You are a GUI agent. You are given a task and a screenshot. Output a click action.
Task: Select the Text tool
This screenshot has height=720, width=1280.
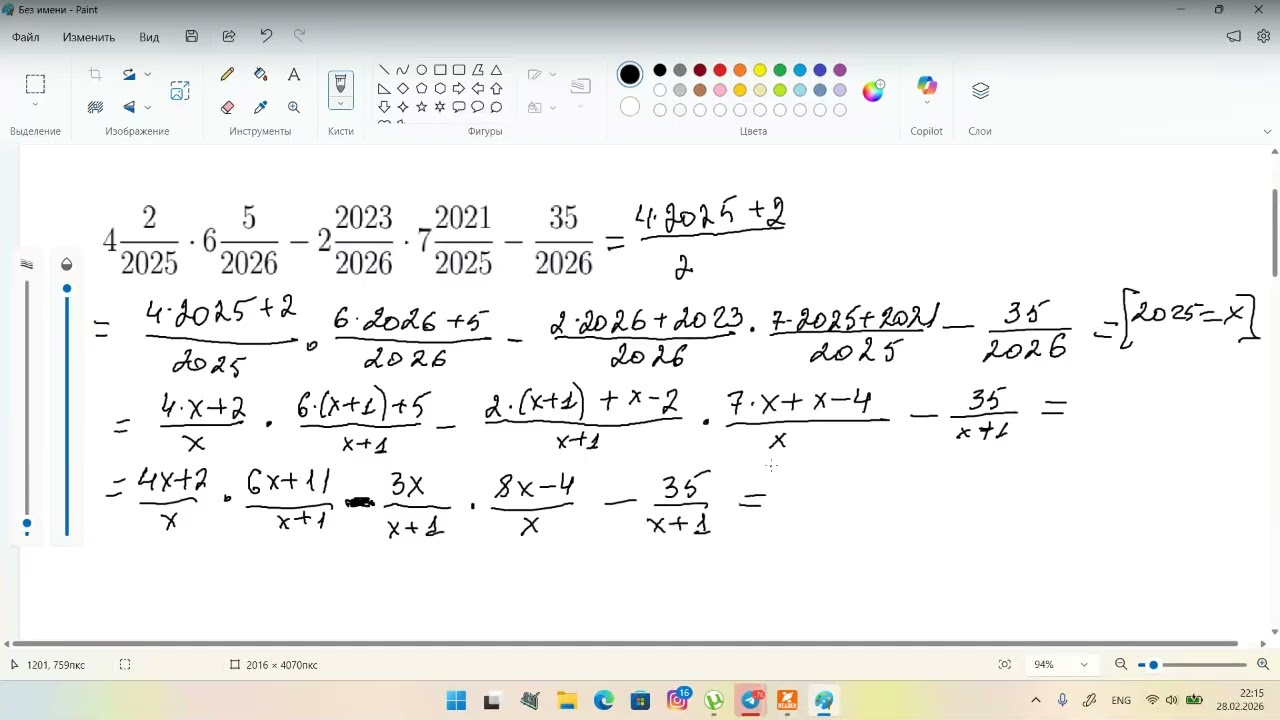click(x=294, y=74)
